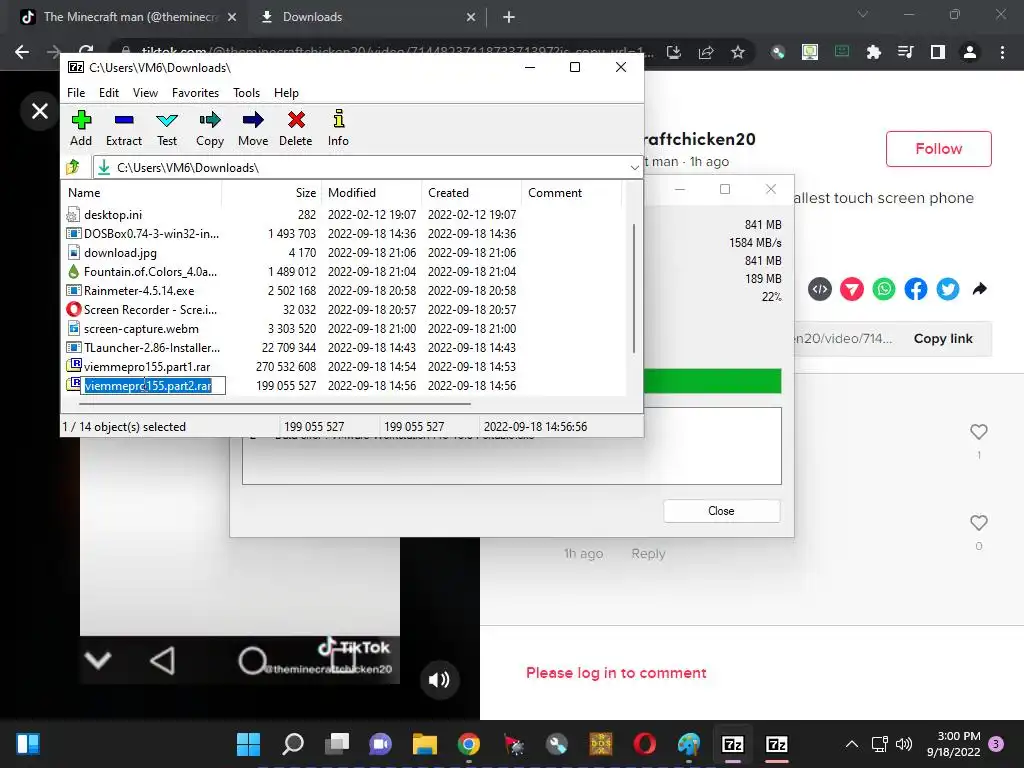Viewport: 1024px width, 768px height.
Task: Click the Follow button on TikTok
Action: click(x=938, y=149)
